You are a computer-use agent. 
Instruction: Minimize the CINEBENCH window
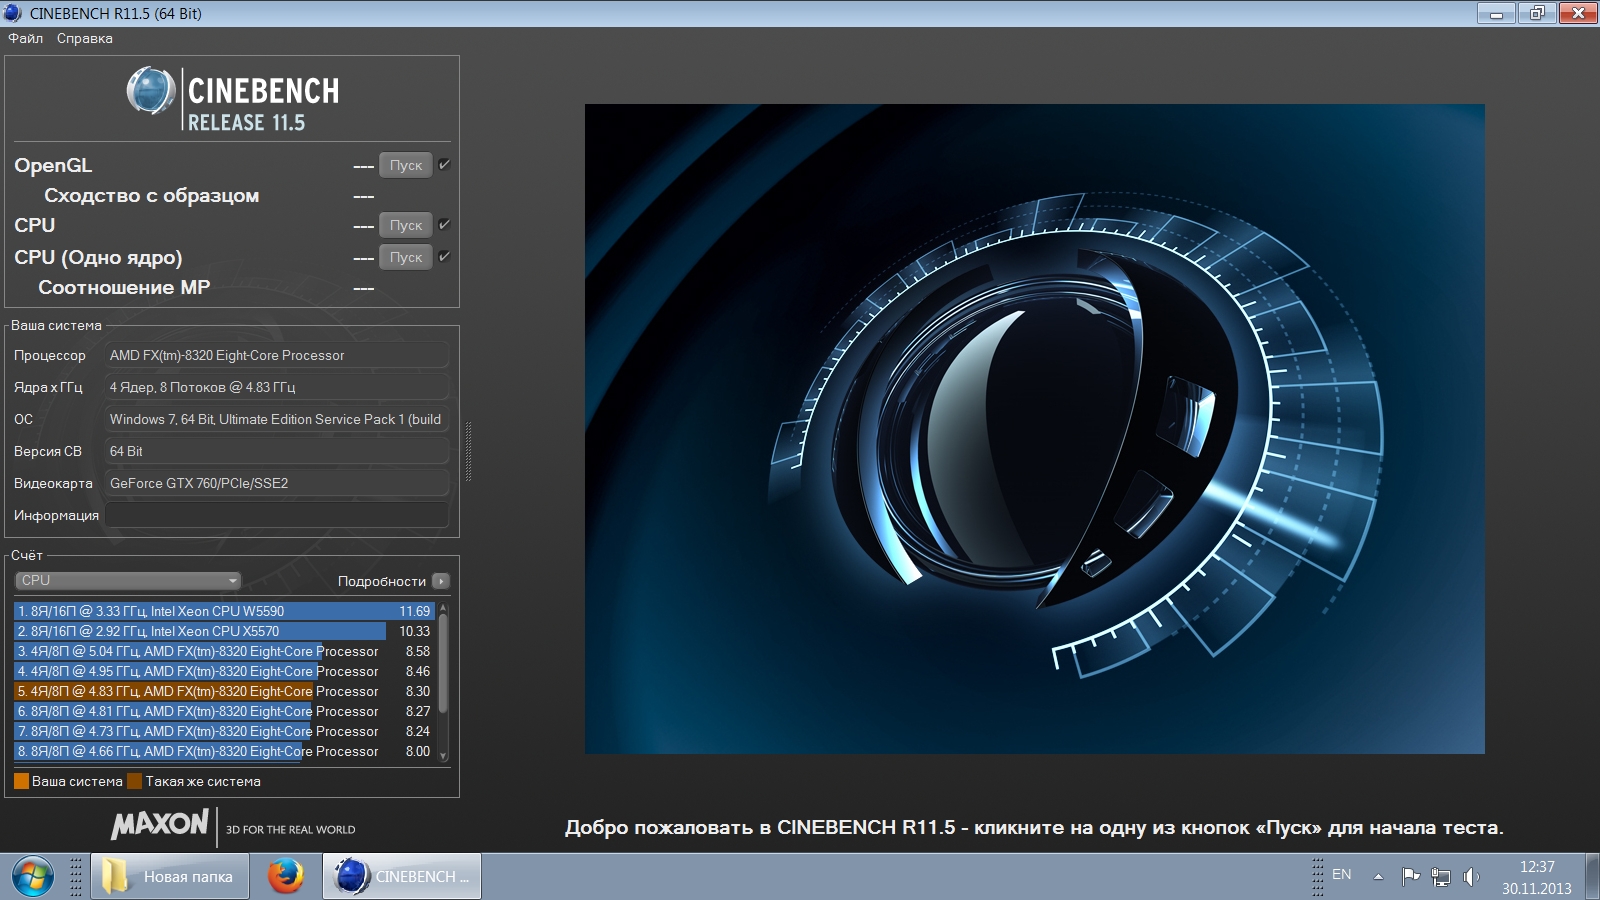point(1496,13)
